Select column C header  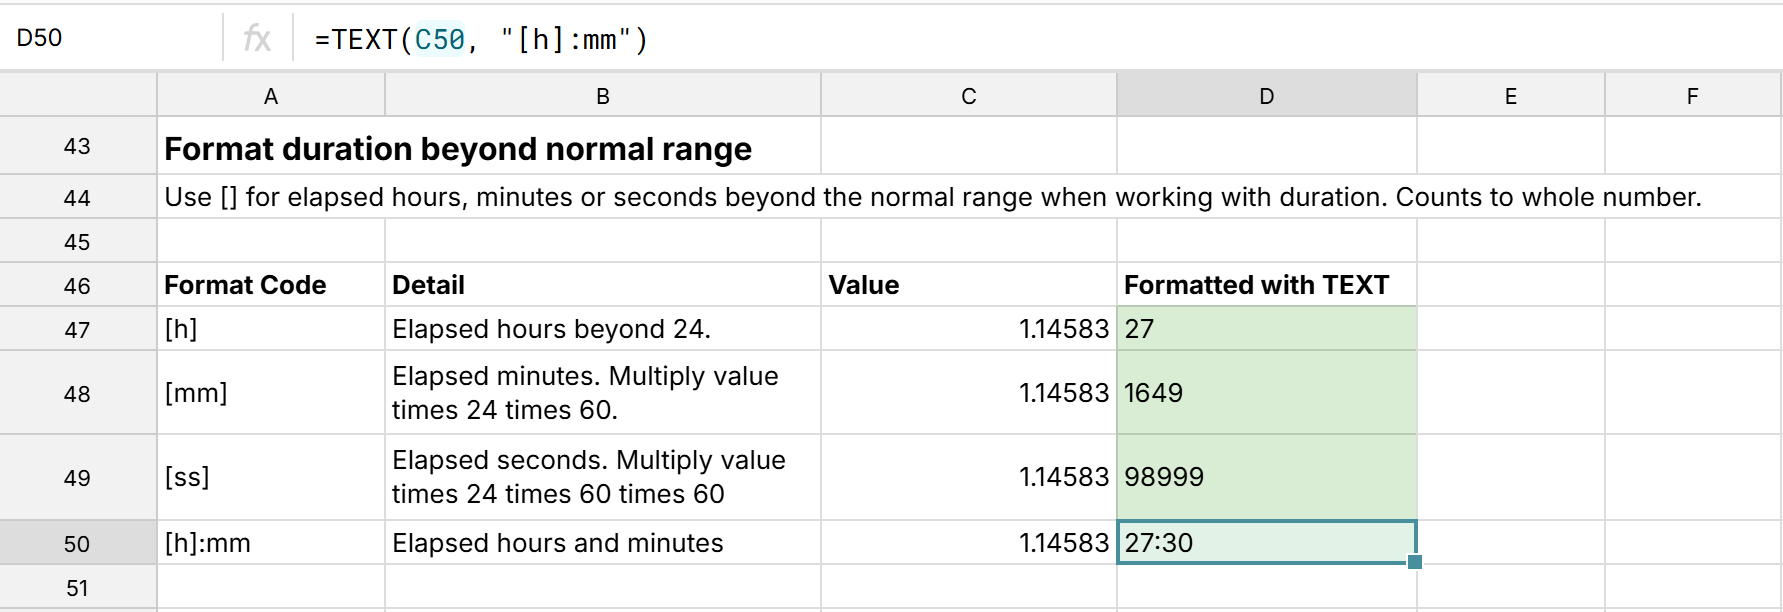click(968, 96)
